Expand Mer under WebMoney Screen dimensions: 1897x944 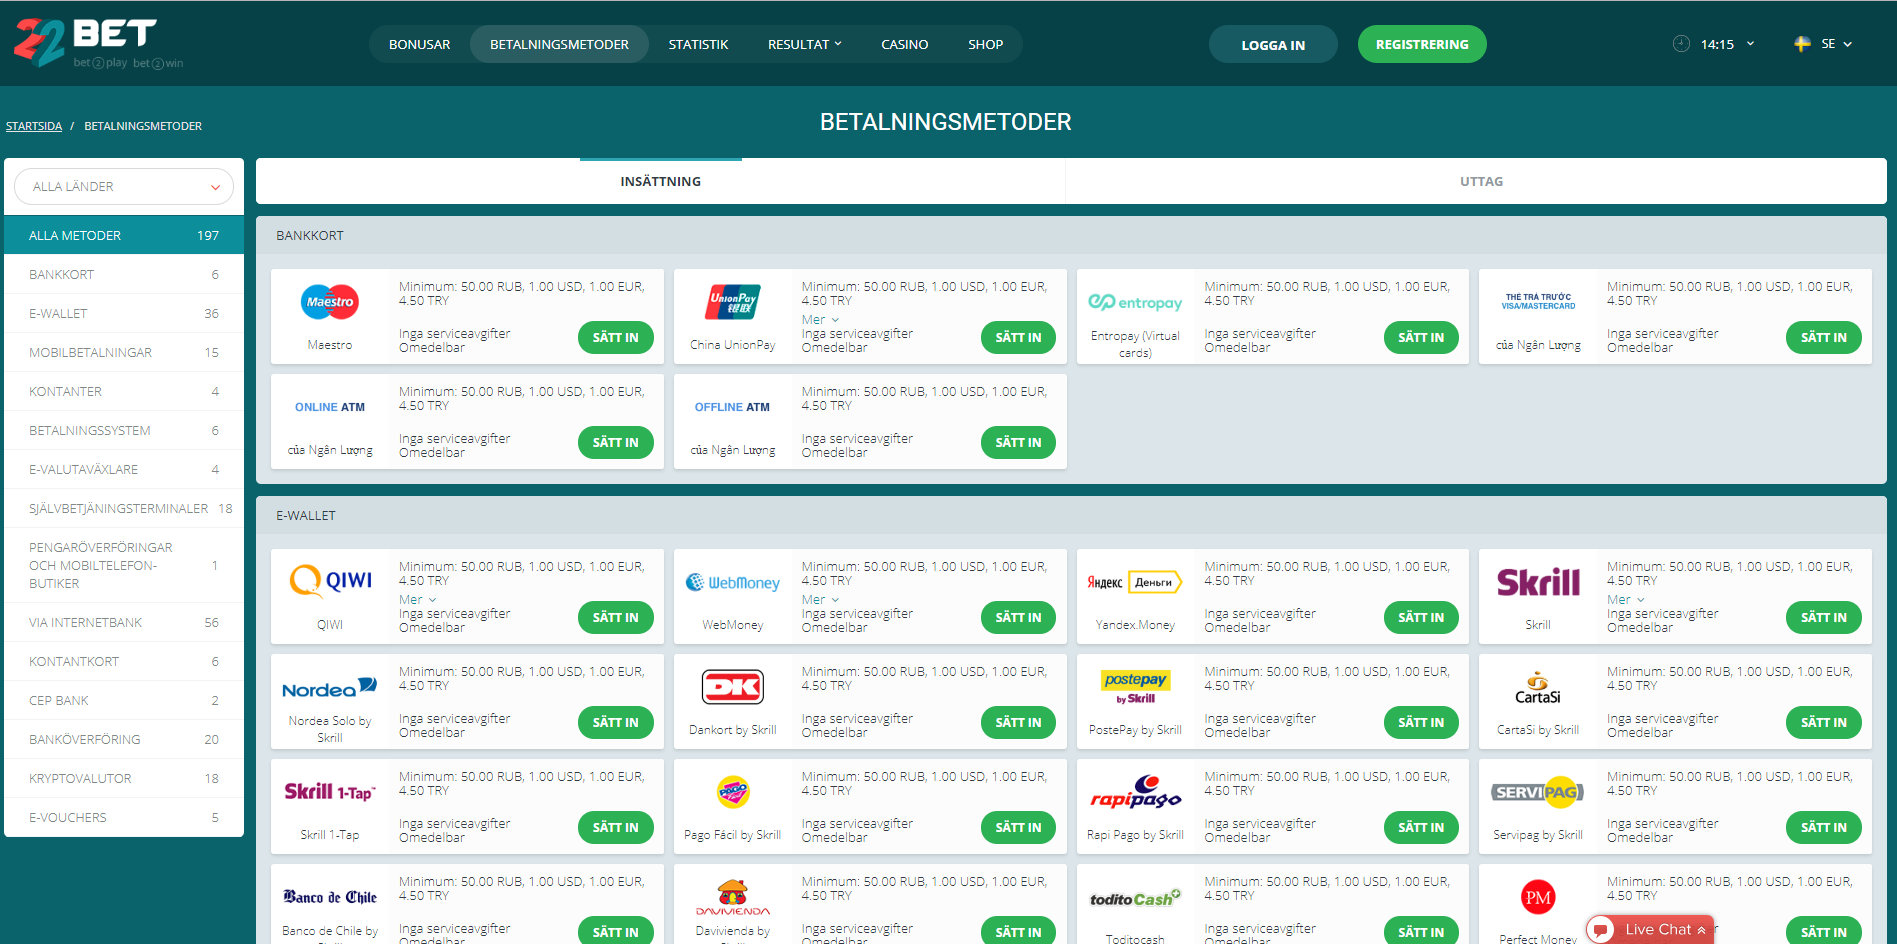pyautogui.click(x=820, y=599)
